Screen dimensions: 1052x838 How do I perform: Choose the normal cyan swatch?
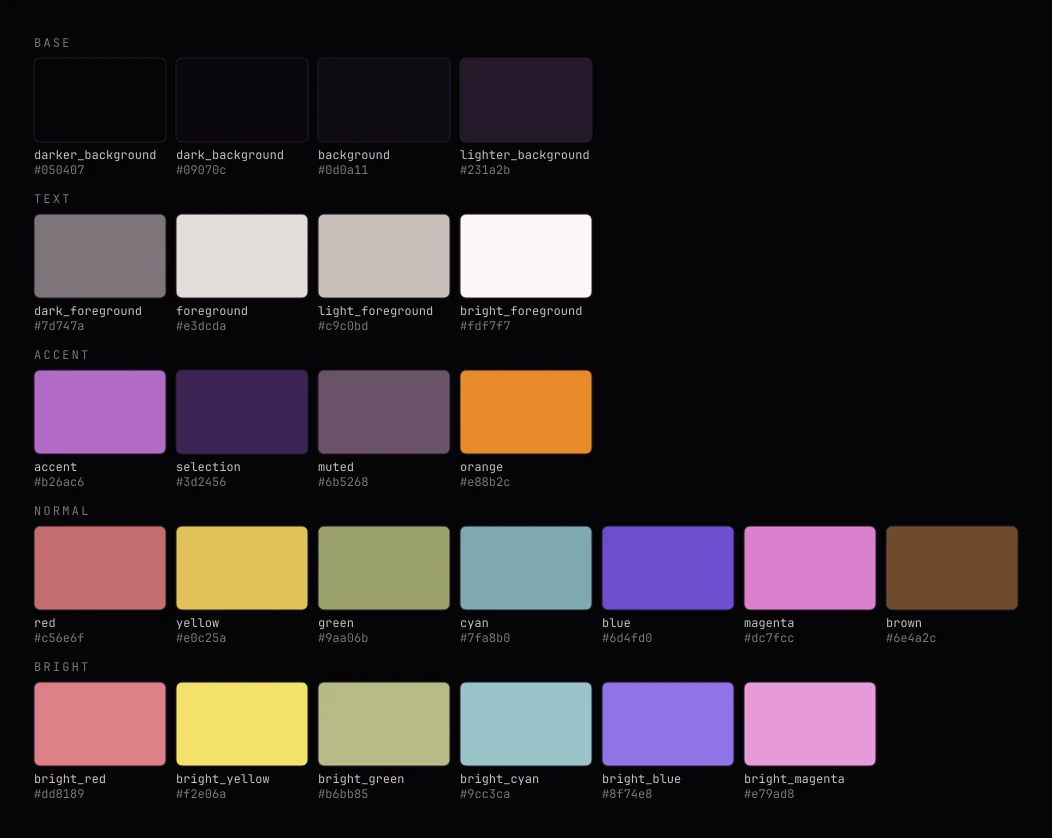(526, 568)
